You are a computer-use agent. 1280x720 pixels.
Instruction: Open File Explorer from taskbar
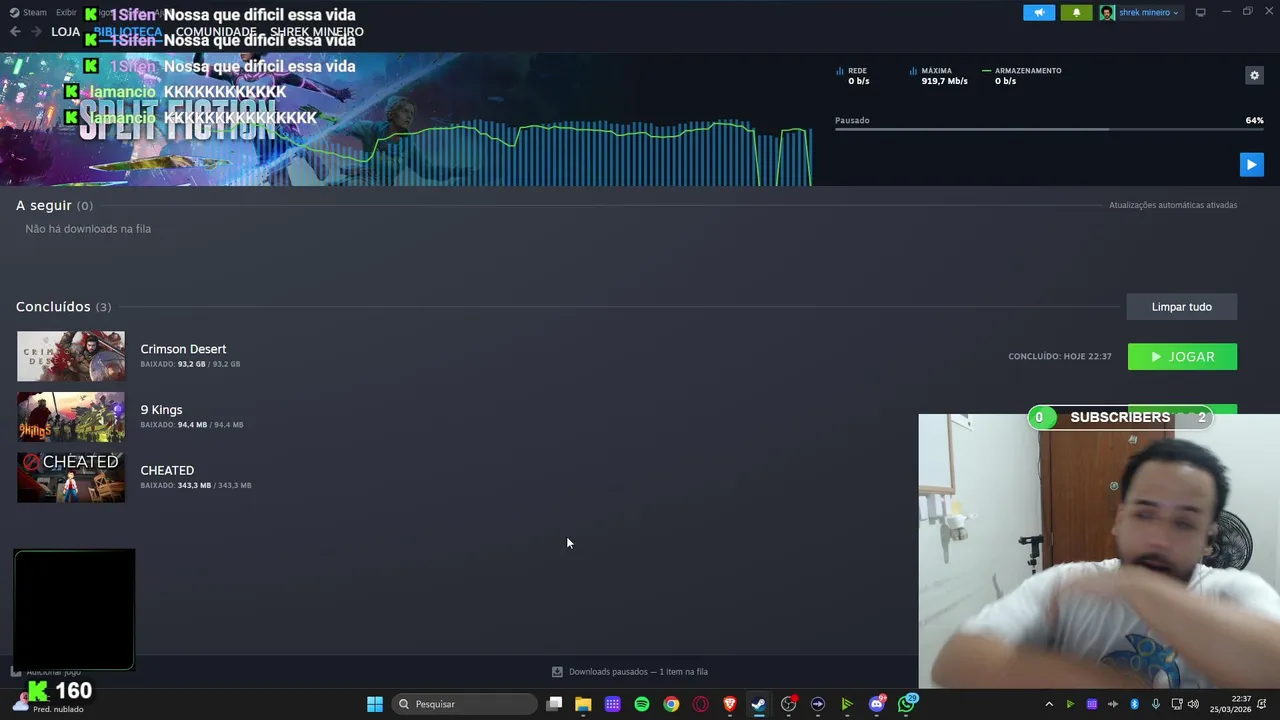(583, 704)
